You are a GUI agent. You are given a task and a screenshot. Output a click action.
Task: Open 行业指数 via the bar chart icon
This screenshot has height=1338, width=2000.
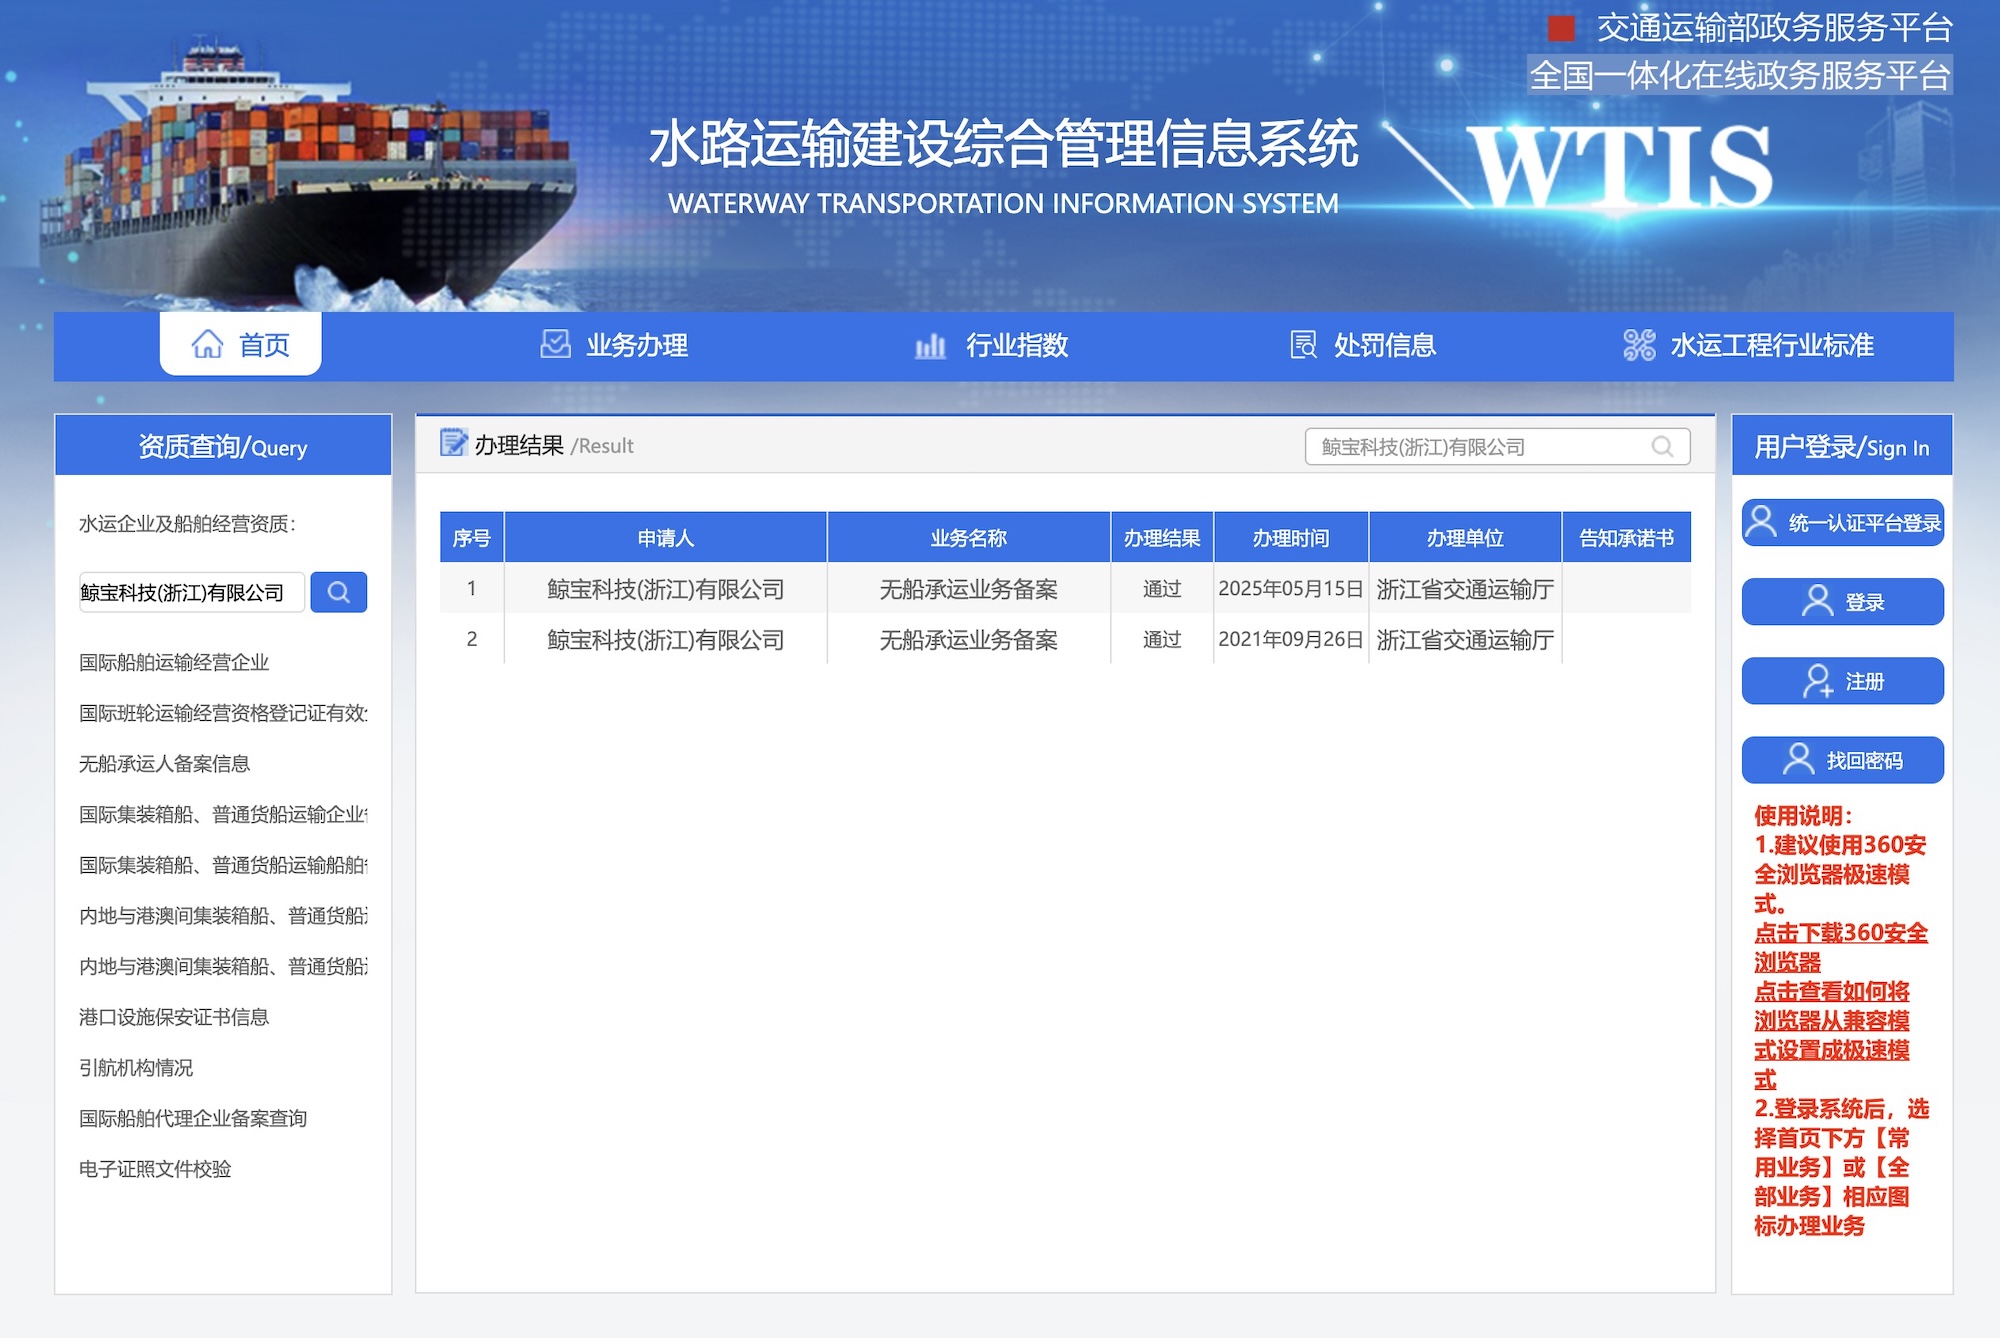tap(930, 346)
